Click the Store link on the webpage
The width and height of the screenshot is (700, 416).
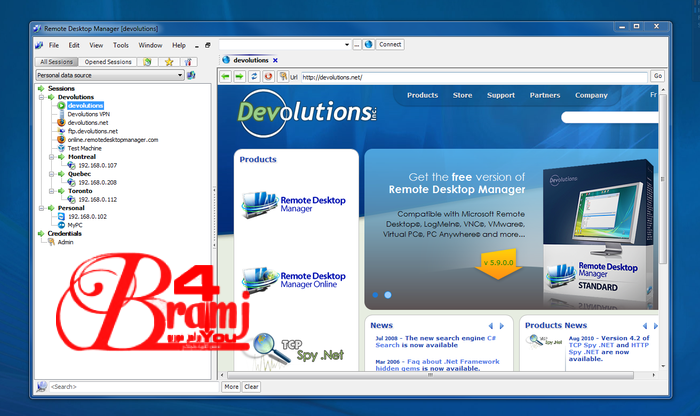tap(462, 95)
